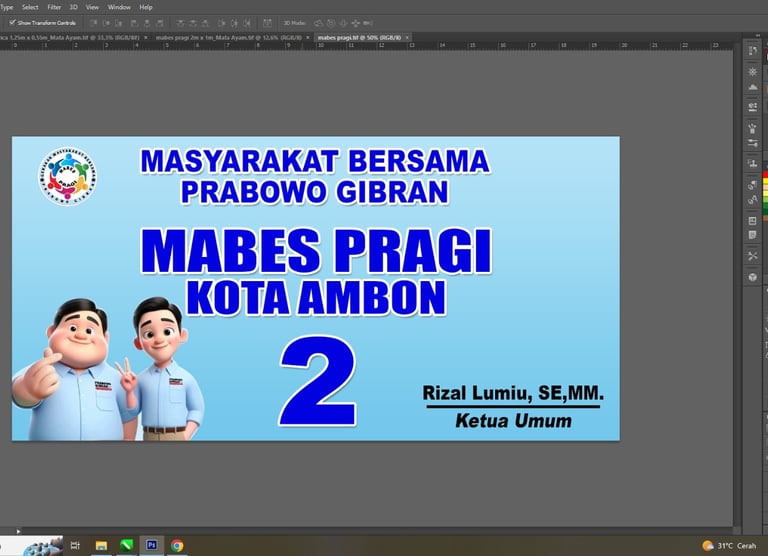Click Align left edges icon
This screenshot has width=768, height=556.
pyautogui.click(x=134, y=23)
